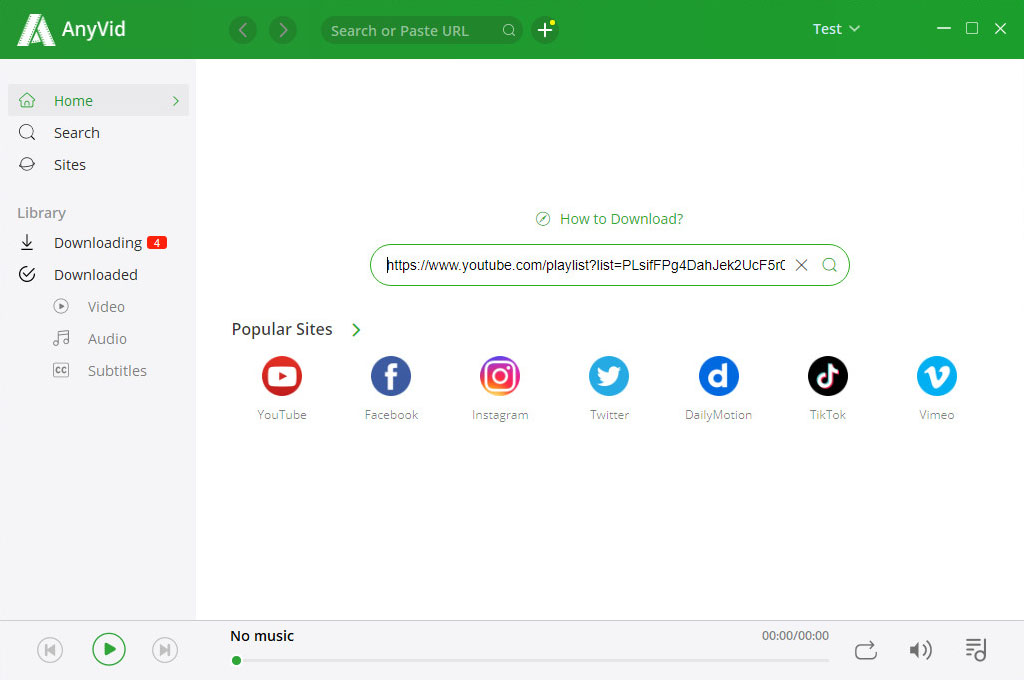Image resolution: width=1024 pixels, height=680 pixels.
Task: Select Home in the sidebar
Action: 99,101
